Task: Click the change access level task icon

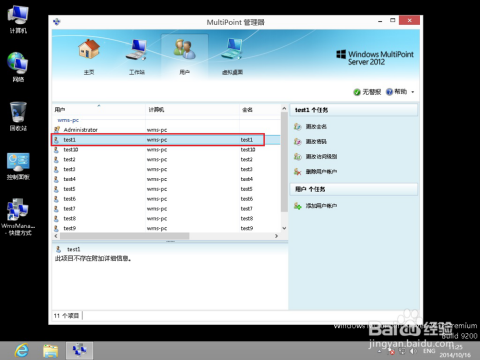Action: pos(298,156)
